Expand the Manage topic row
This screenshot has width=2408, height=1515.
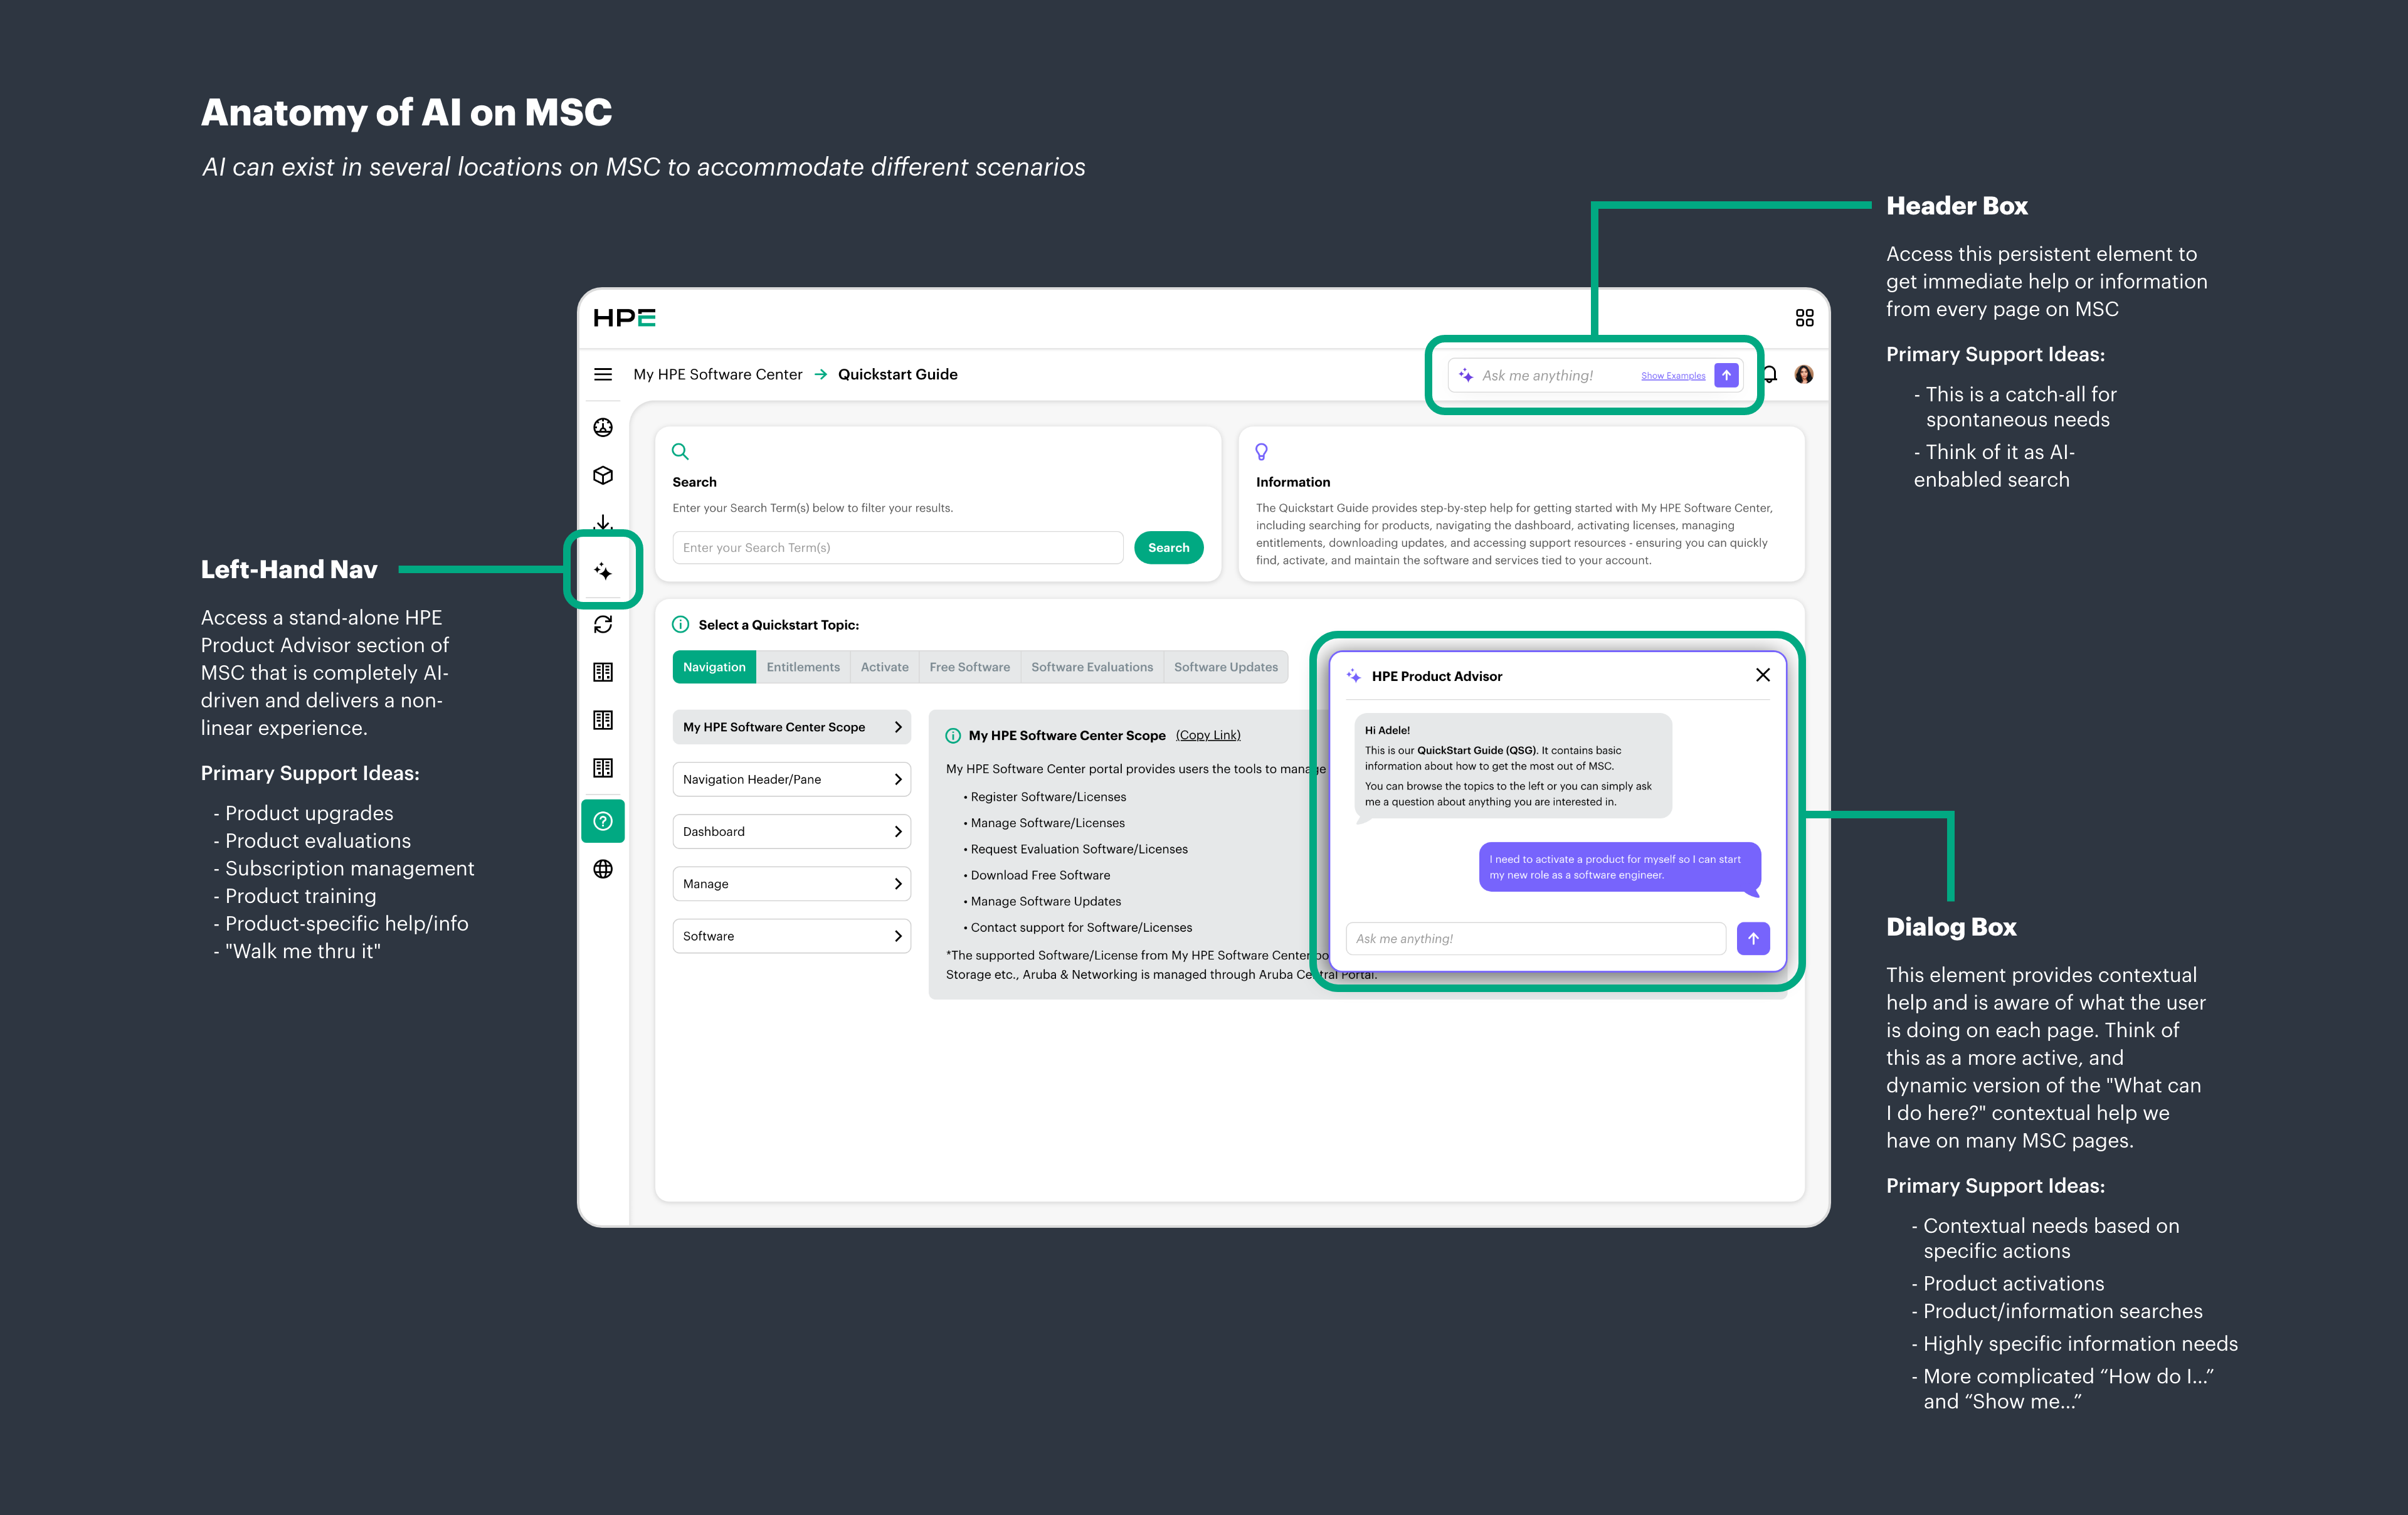[x=791, y=884]
